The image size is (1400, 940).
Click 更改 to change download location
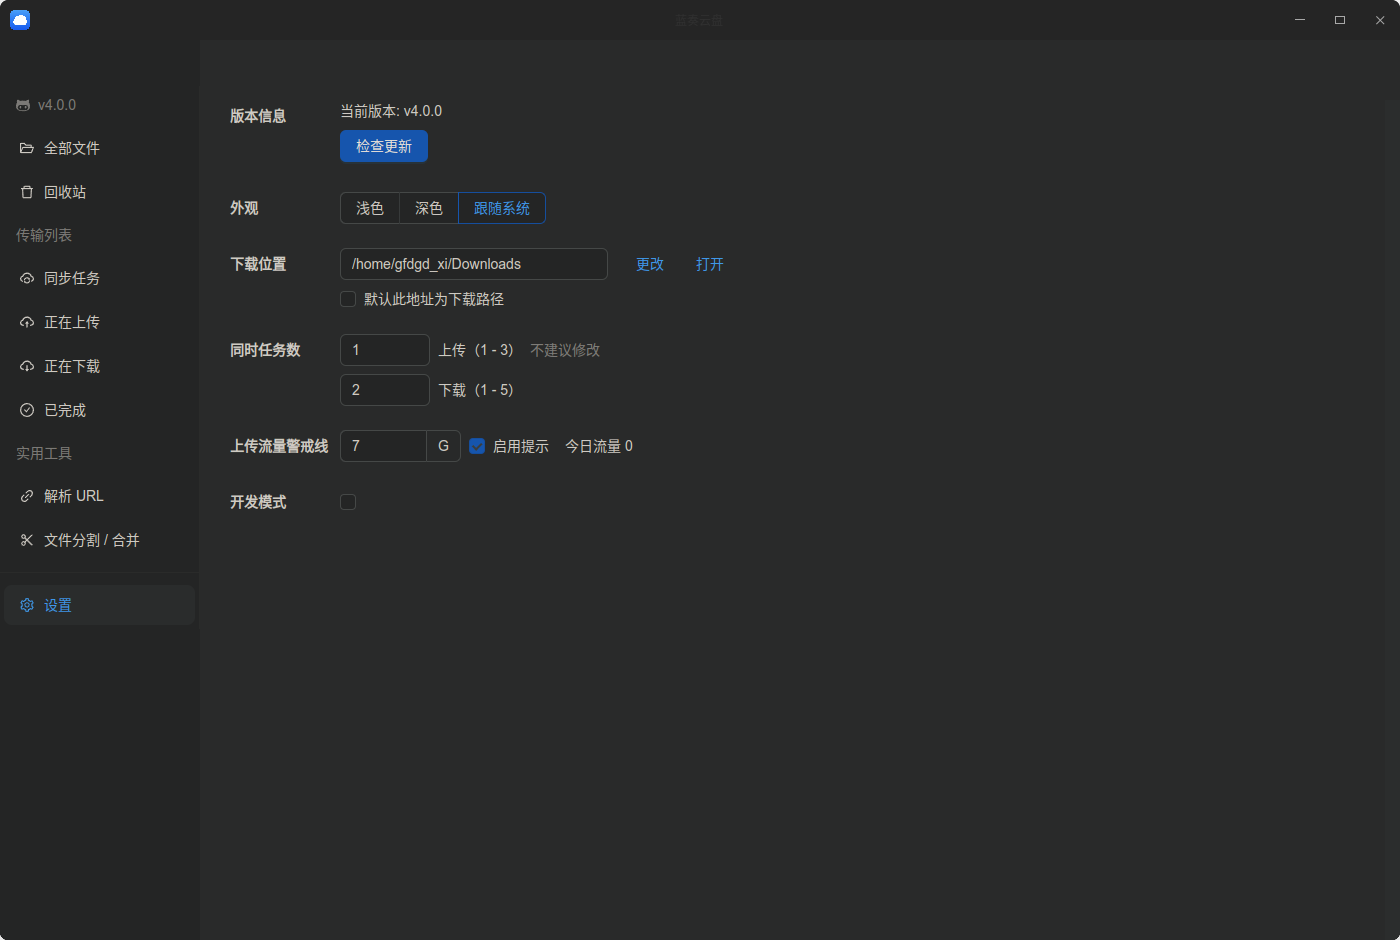coord(650,264)
